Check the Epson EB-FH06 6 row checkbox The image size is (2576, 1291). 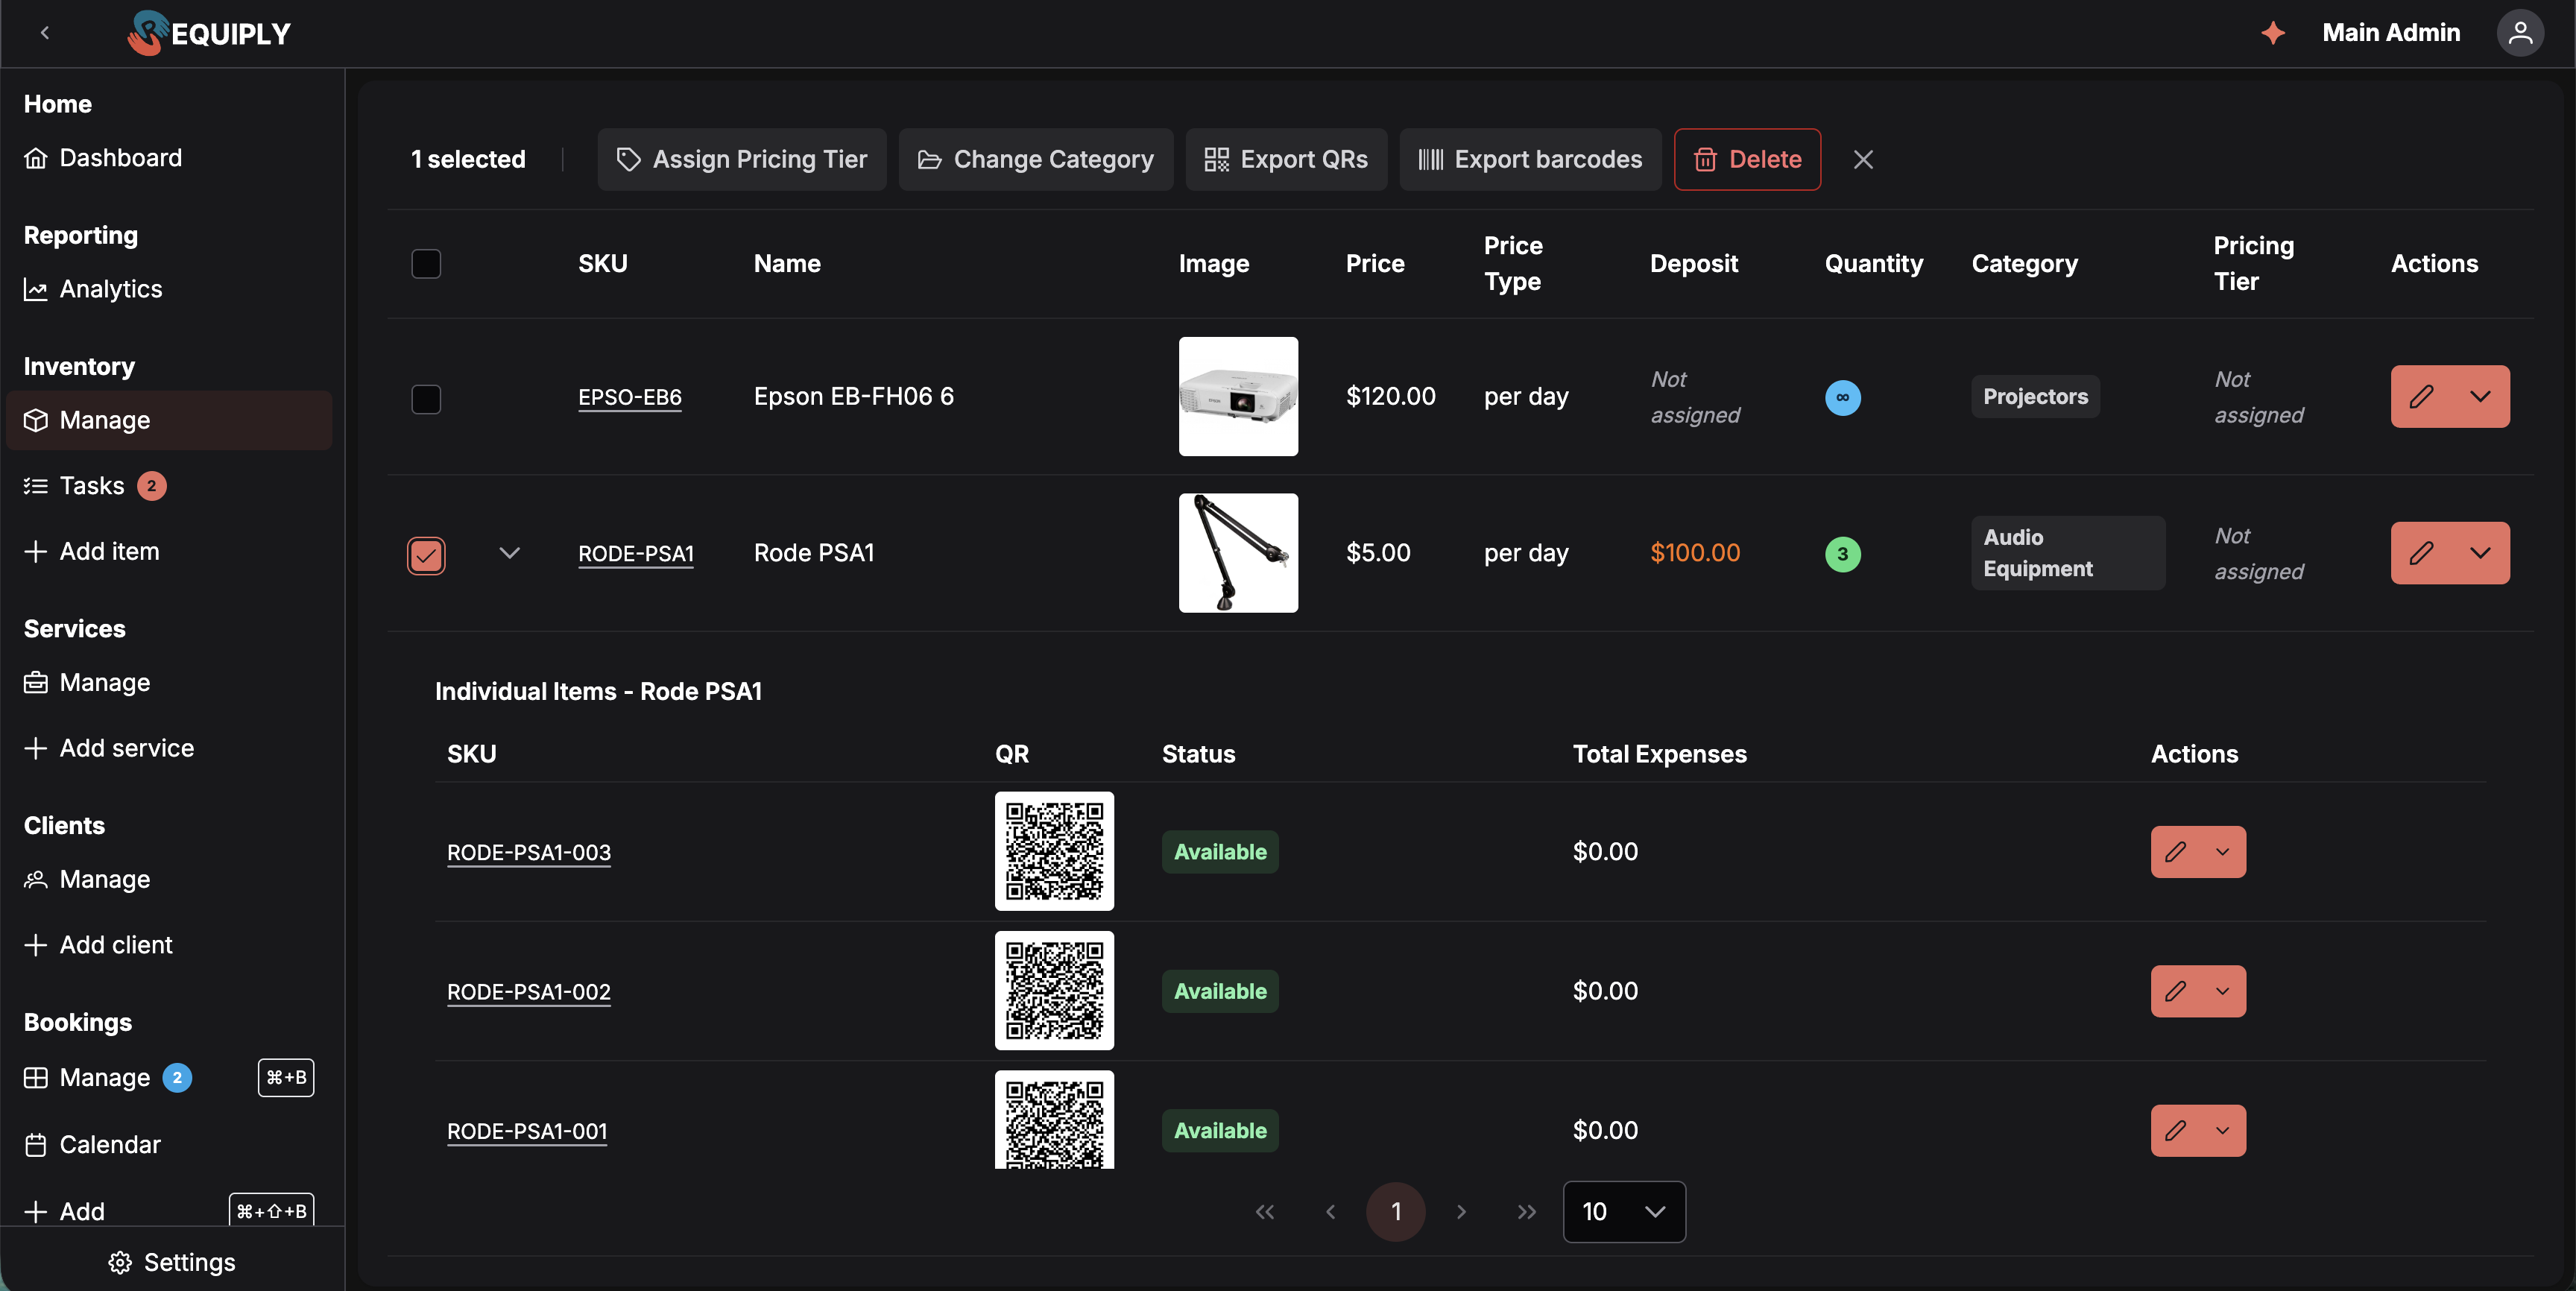point(426,399)
